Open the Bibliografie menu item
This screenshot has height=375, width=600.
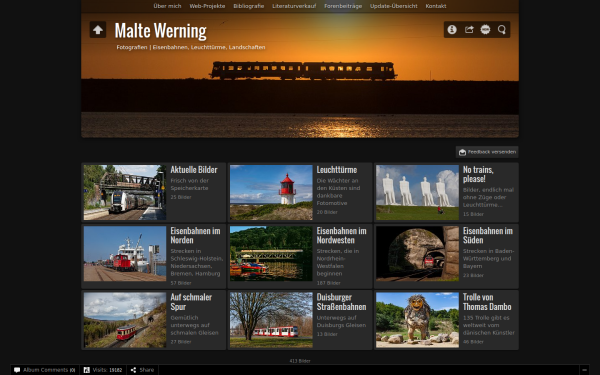249,6
